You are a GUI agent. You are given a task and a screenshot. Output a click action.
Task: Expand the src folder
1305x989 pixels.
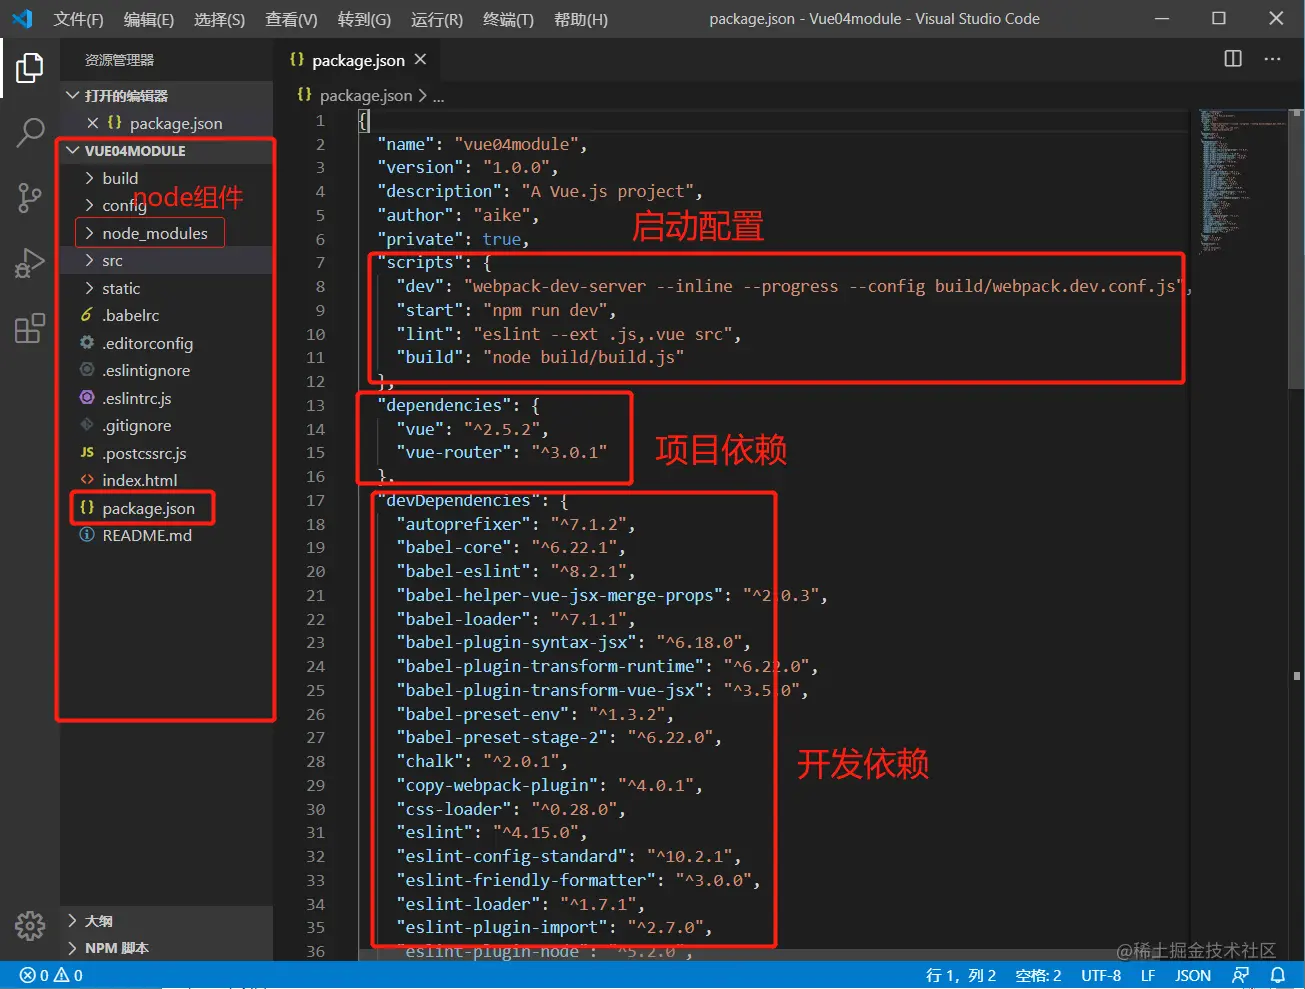[x=166, y=260]
